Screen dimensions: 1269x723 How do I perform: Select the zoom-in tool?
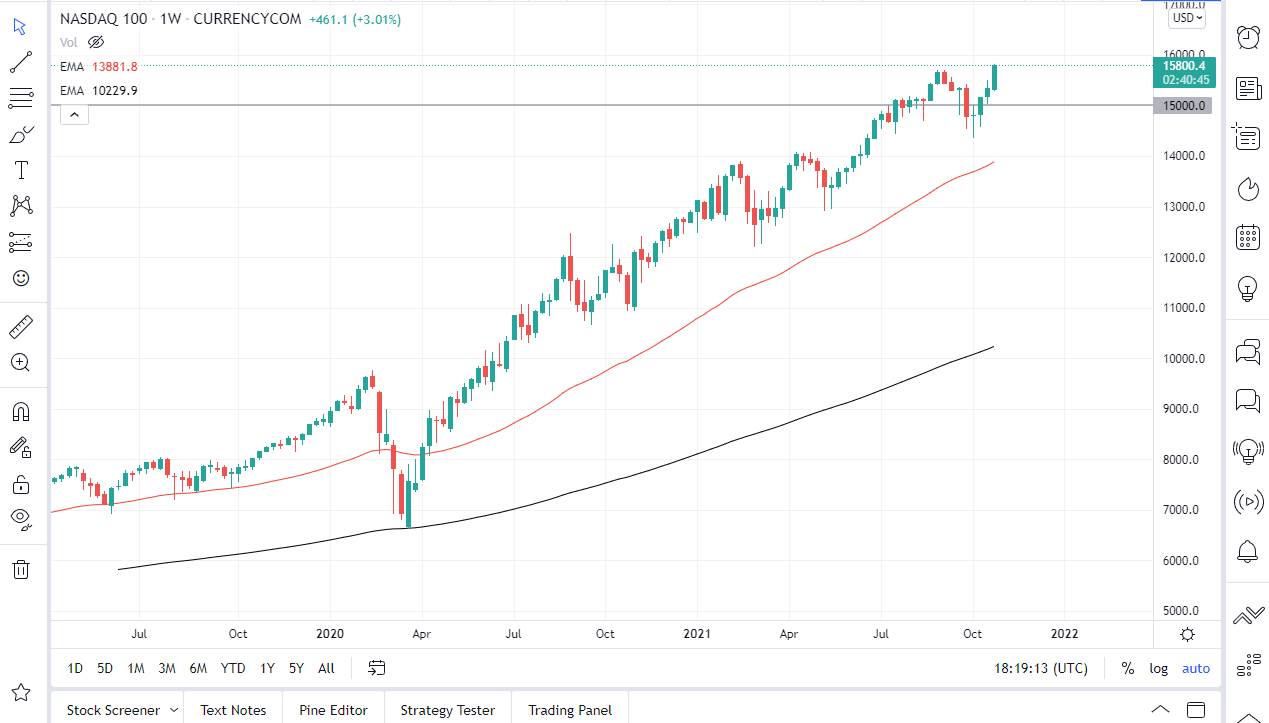(x=20, y=362)
